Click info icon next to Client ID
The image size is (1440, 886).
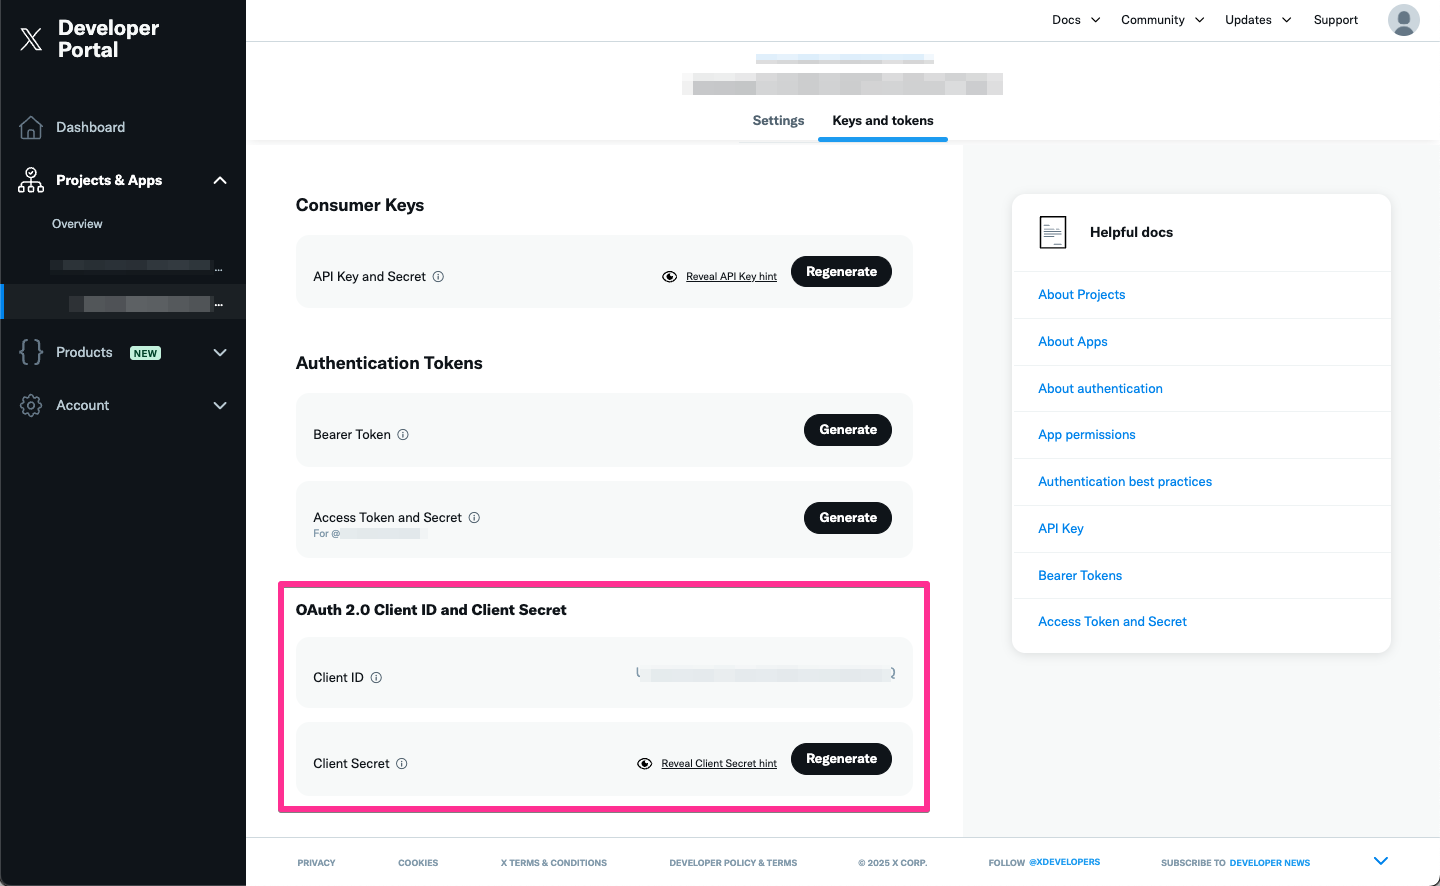(x=376, y=678)
